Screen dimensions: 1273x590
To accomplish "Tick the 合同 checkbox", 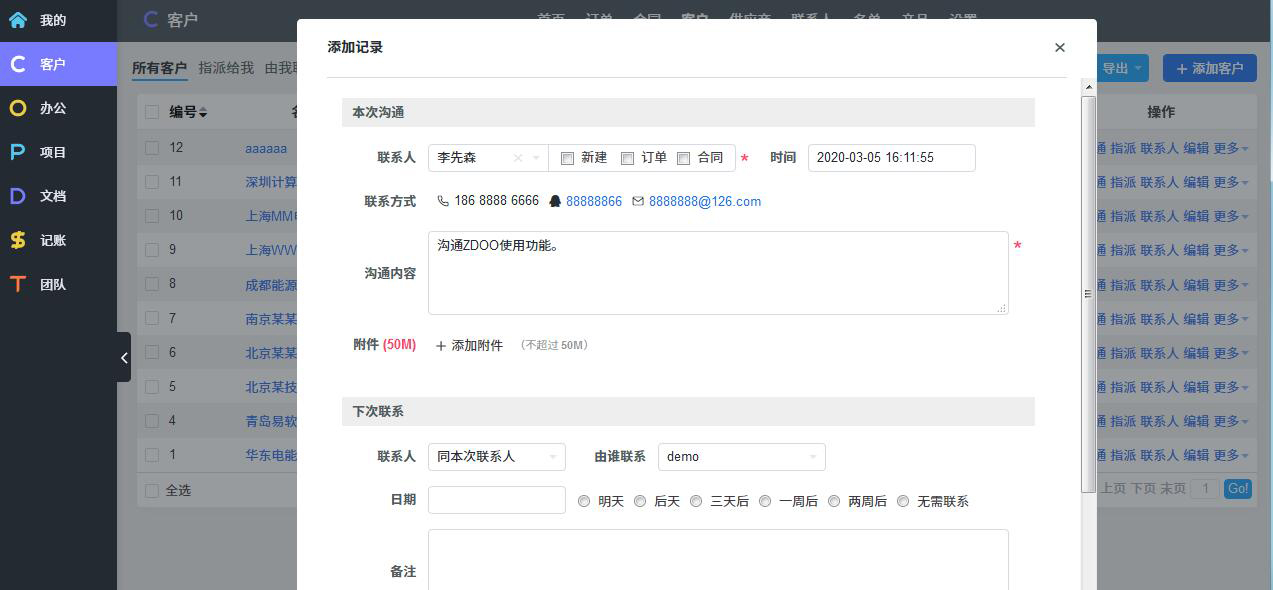I will click(683, 158).
